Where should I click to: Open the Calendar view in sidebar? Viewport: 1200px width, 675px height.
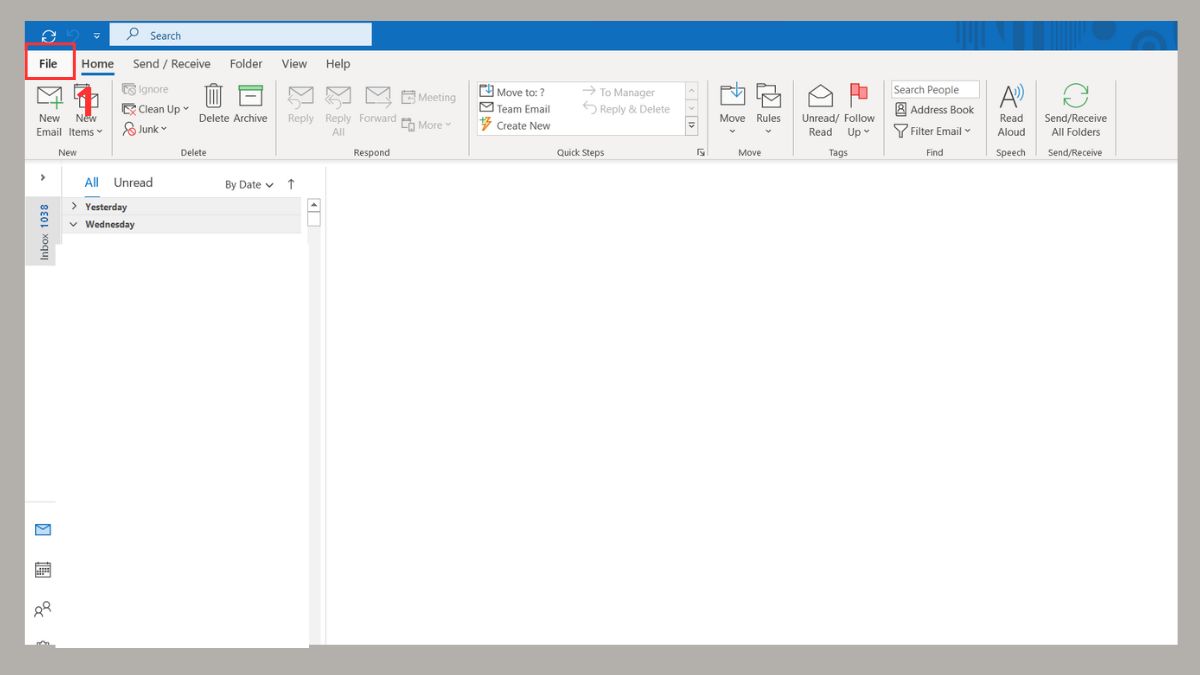pyautogui.click(x=43, y=570)
